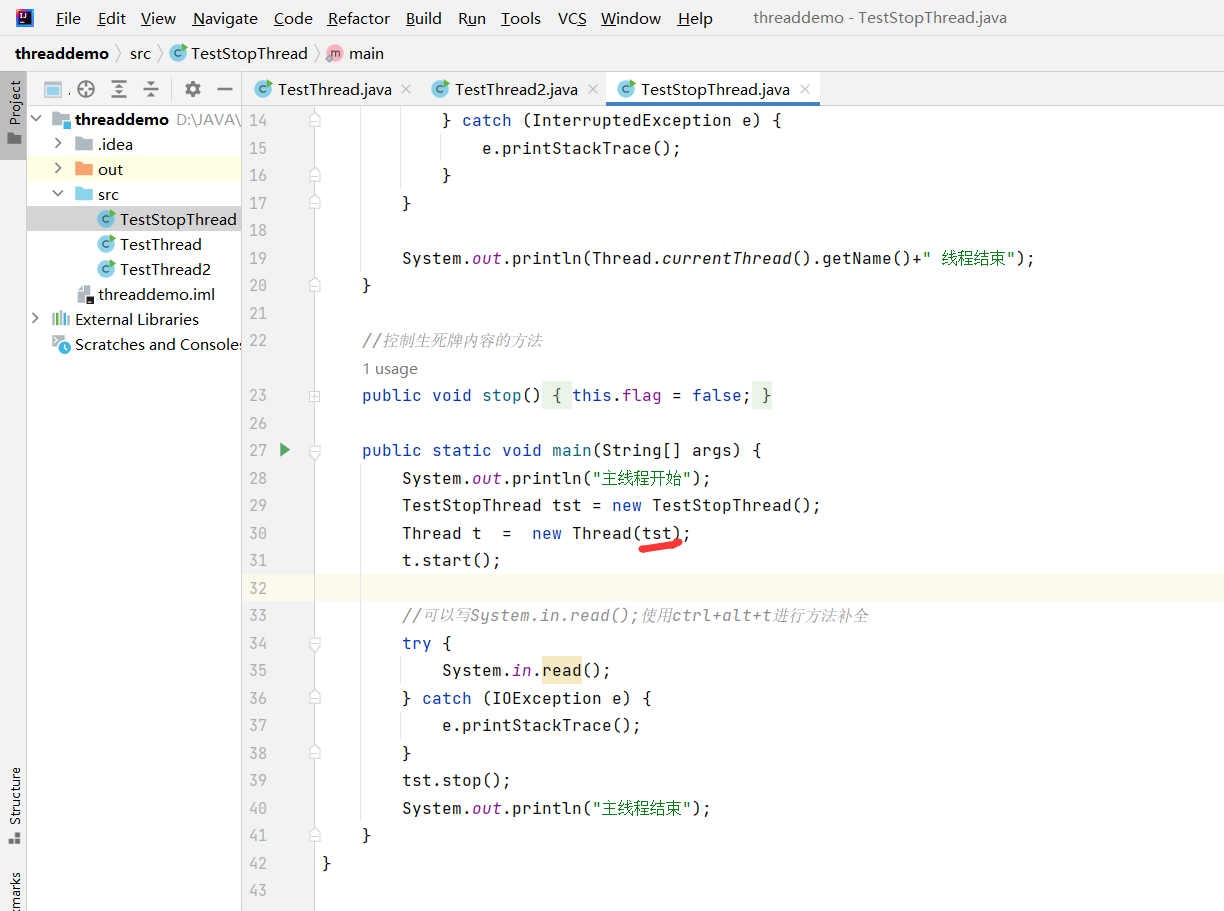Click fold marker at line 14
The image size is (1224, 911).
pos(315,120)
